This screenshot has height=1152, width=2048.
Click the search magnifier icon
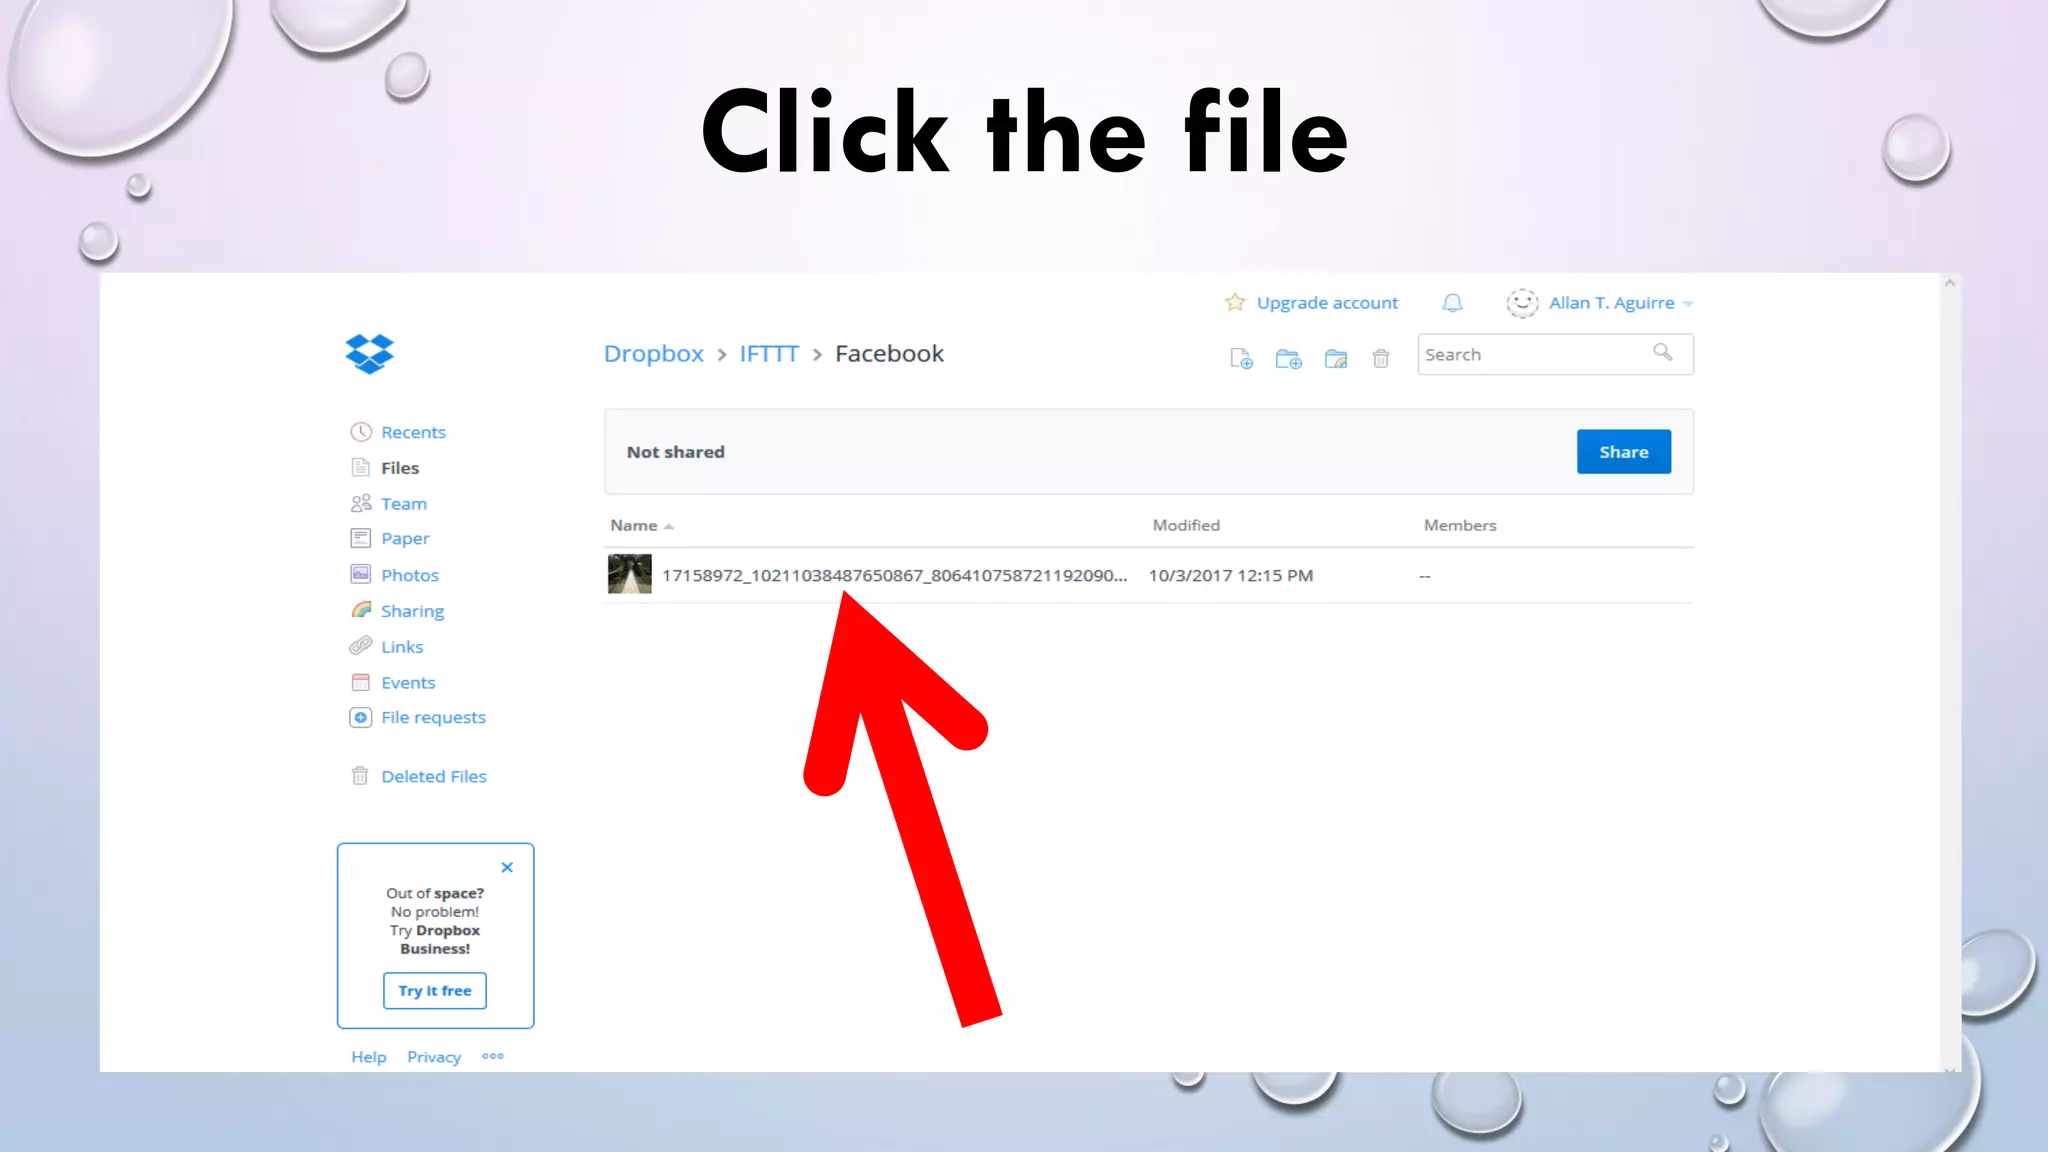(1663, 352)
